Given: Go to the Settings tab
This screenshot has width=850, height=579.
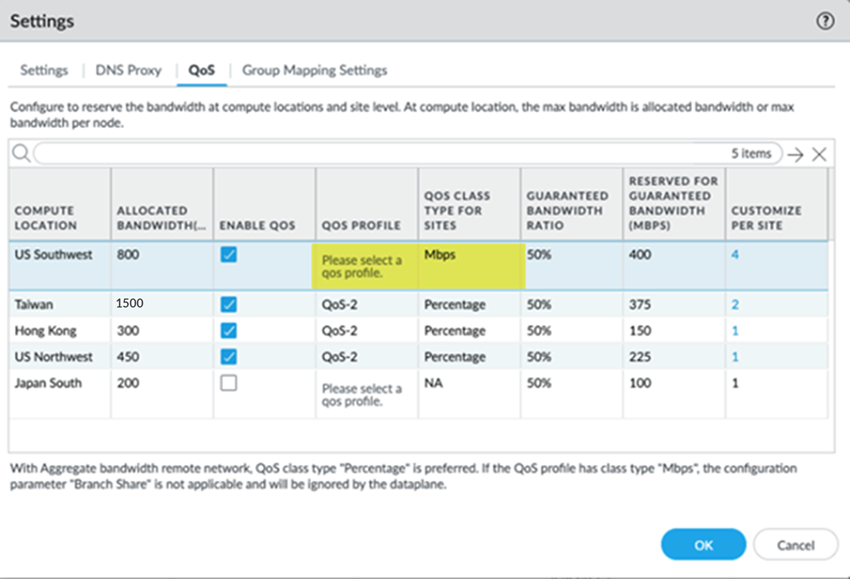Looking at the screenshot, I should [x=44, y=71].
